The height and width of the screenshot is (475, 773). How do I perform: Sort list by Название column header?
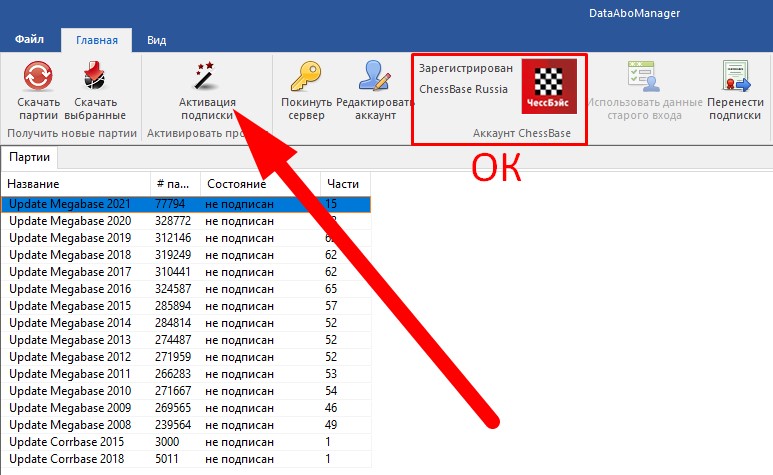pyautogui.click(x=75, y=184)
